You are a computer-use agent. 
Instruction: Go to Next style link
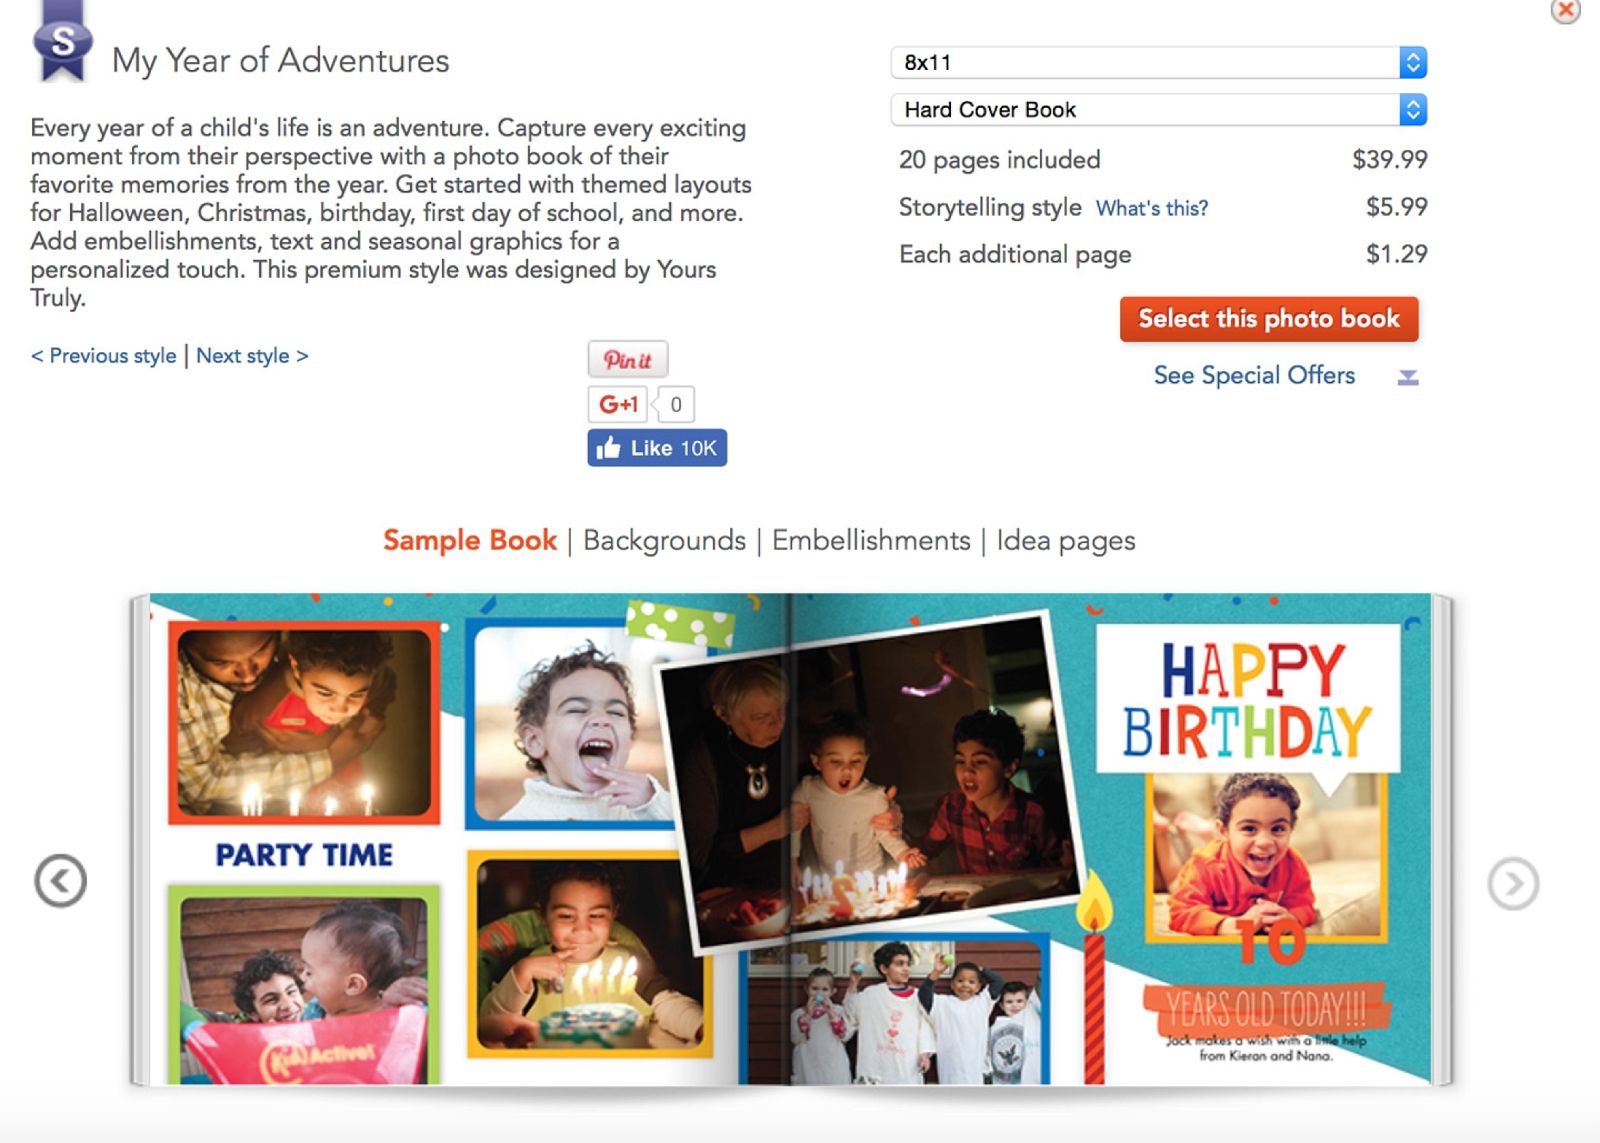(252, 356)
